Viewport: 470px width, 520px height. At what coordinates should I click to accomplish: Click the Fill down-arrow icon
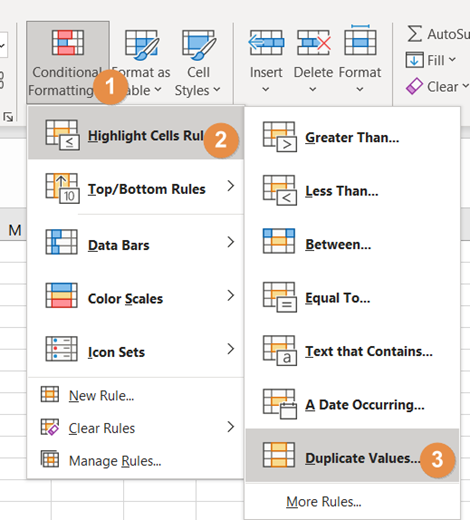click(414, 60)
